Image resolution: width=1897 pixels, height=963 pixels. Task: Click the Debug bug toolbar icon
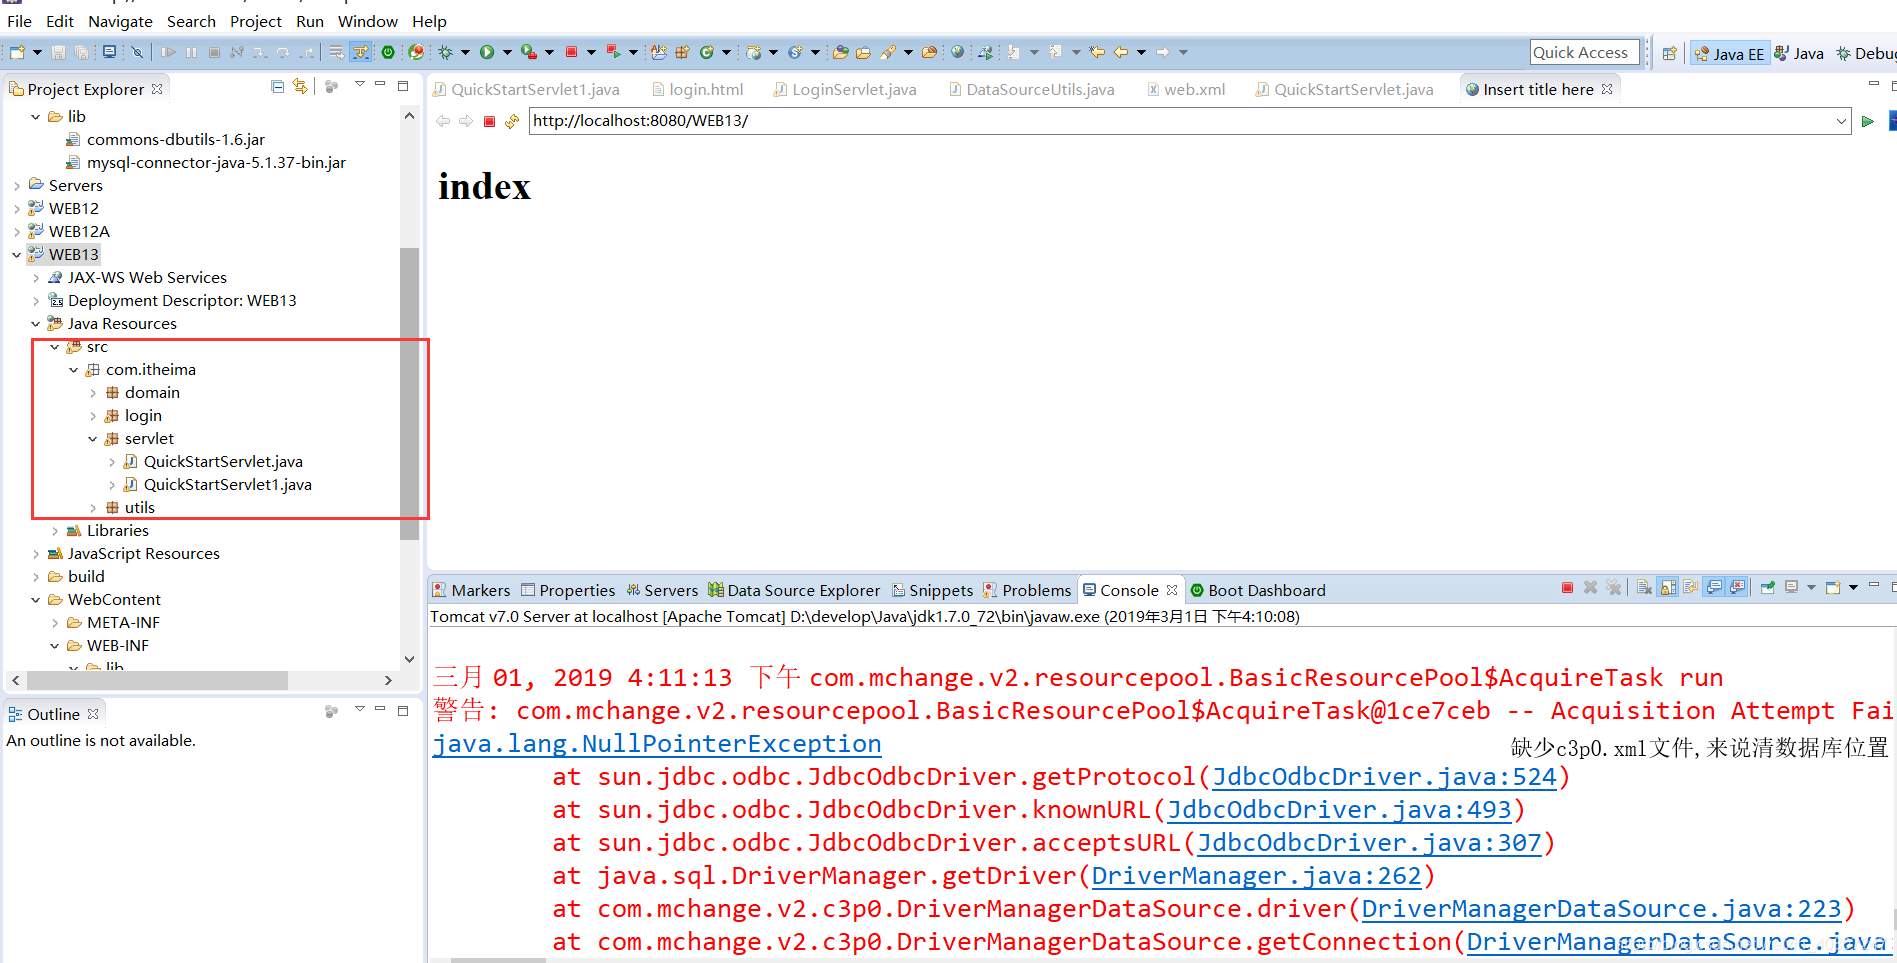[444, 52]
